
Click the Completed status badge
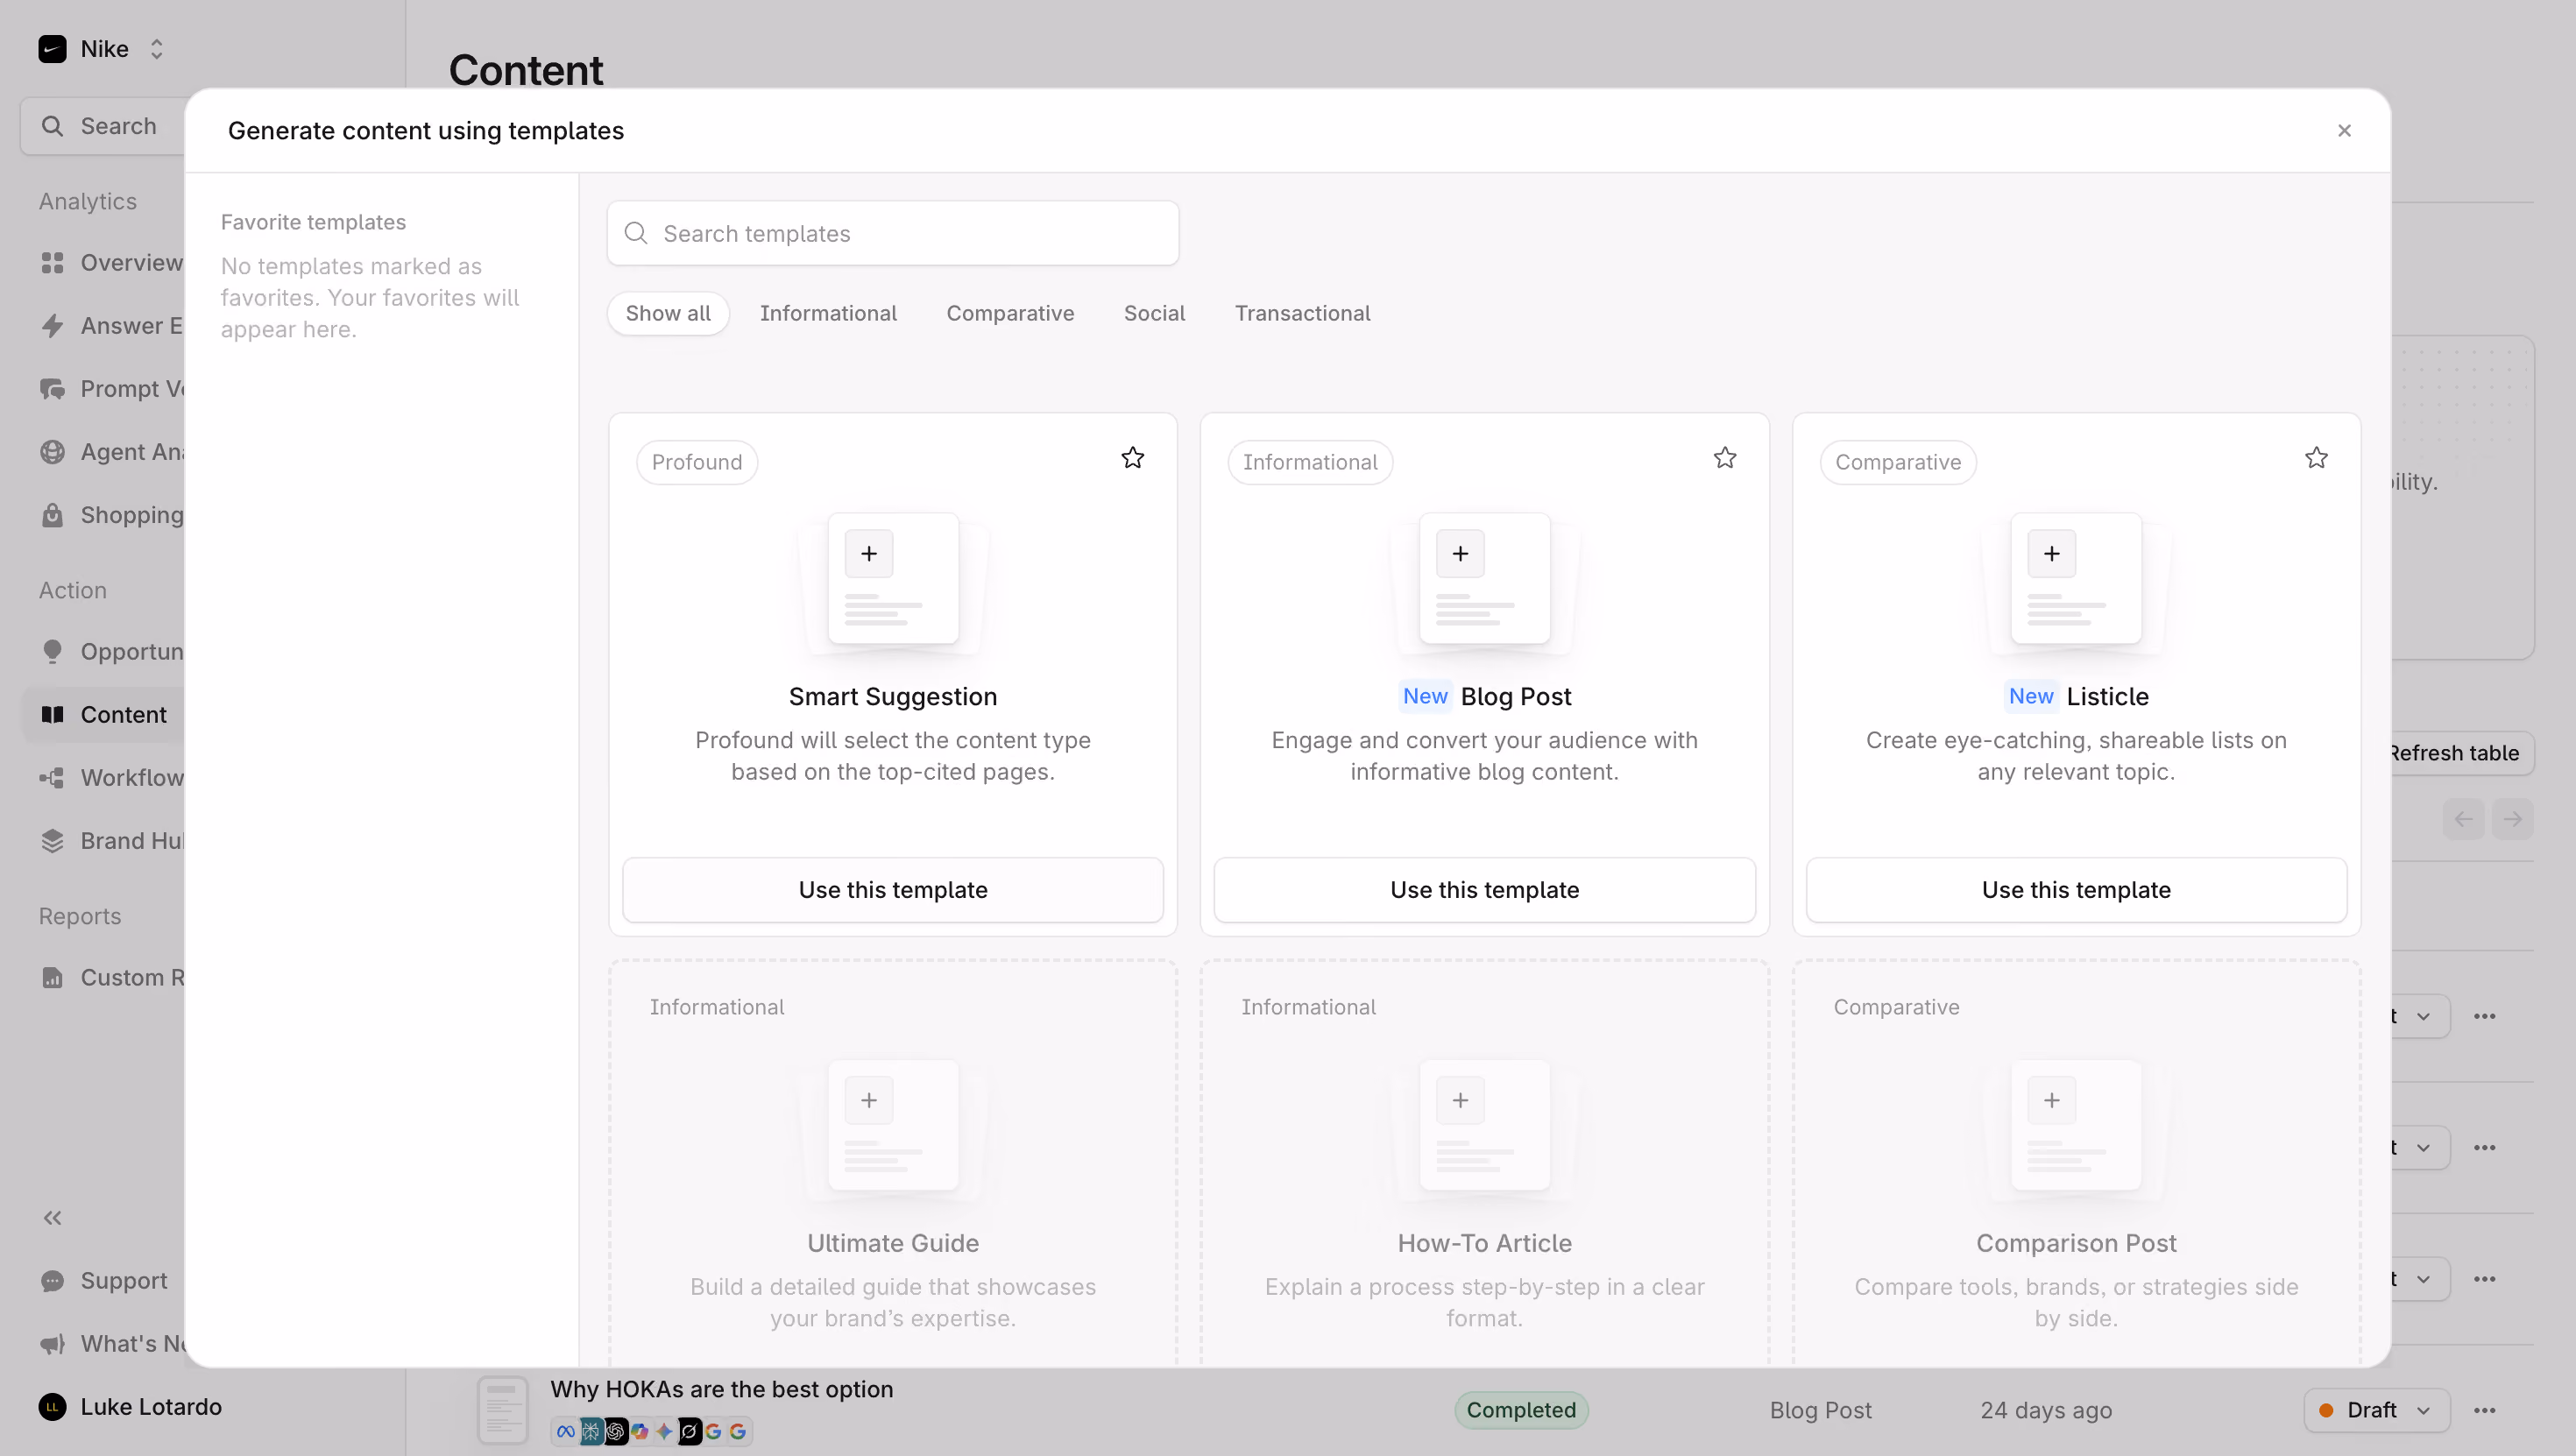(1521, 1409)
